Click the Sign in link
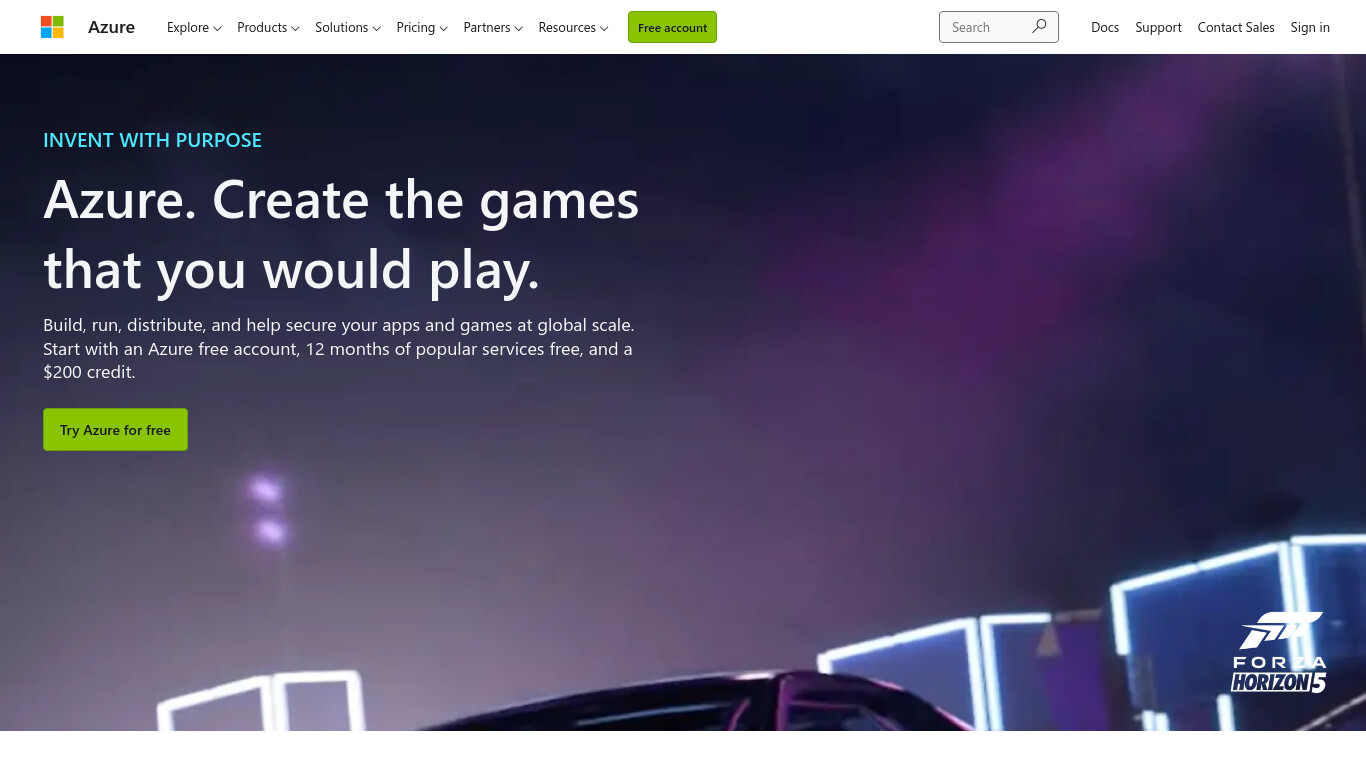This screenshot has height=768, width=1366. click(x=1310, y=27)
